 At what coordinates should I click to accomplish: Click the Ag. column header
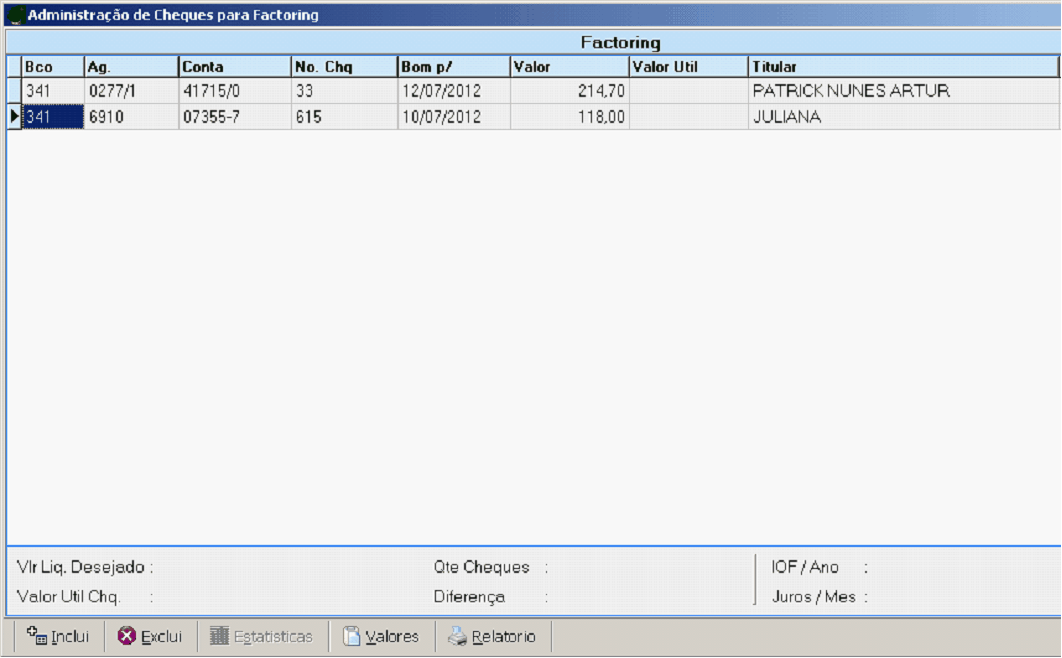click(x=131, y=67)
